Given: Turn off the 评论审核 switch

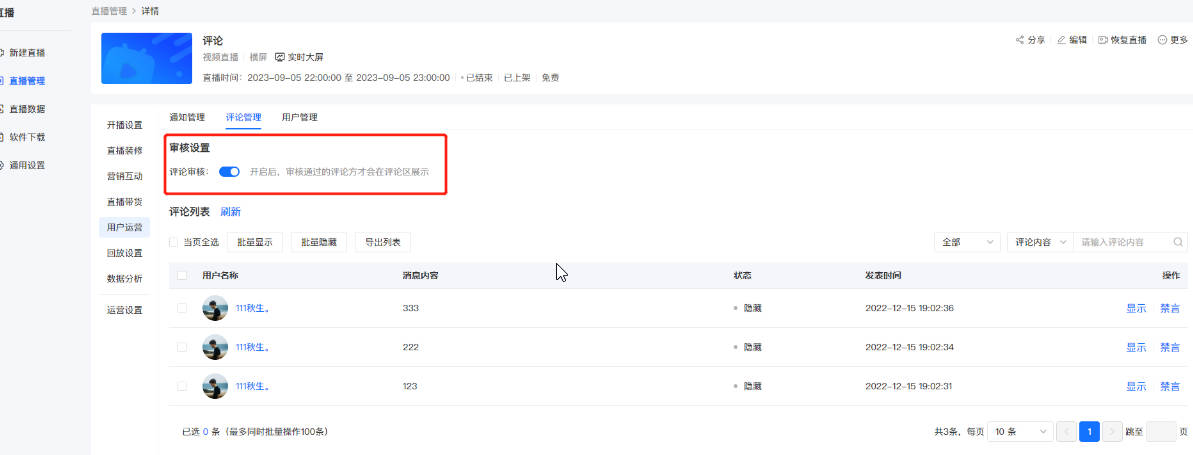Looking at the screenshot, I should (x=229, y=172).
